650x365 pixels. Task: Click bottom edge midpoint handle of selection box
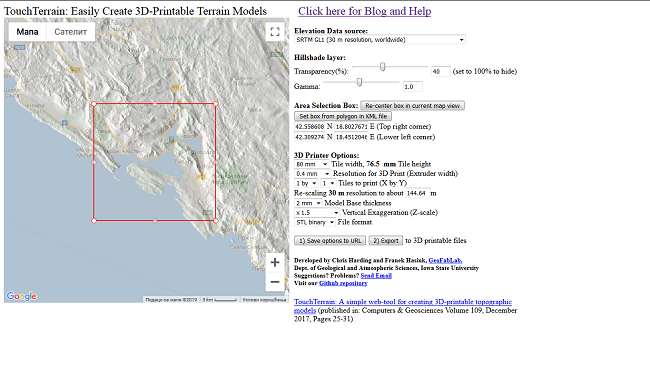point(155,221)
